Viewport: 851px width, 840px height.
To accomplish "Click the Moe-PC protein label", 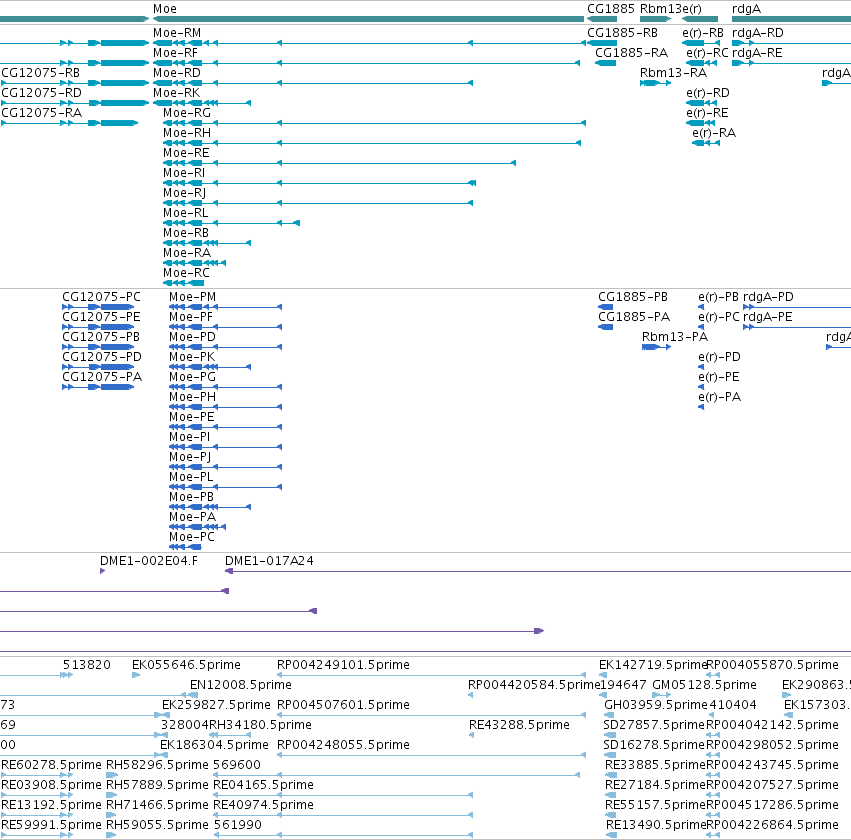I will (x=192, y=537).
